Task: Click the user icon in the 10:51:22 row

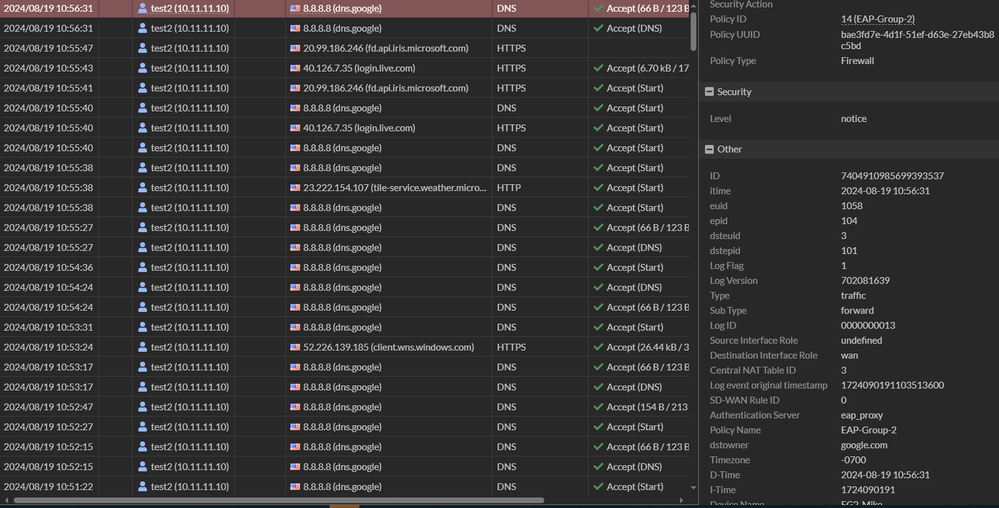Action: [x=143, y=487]
